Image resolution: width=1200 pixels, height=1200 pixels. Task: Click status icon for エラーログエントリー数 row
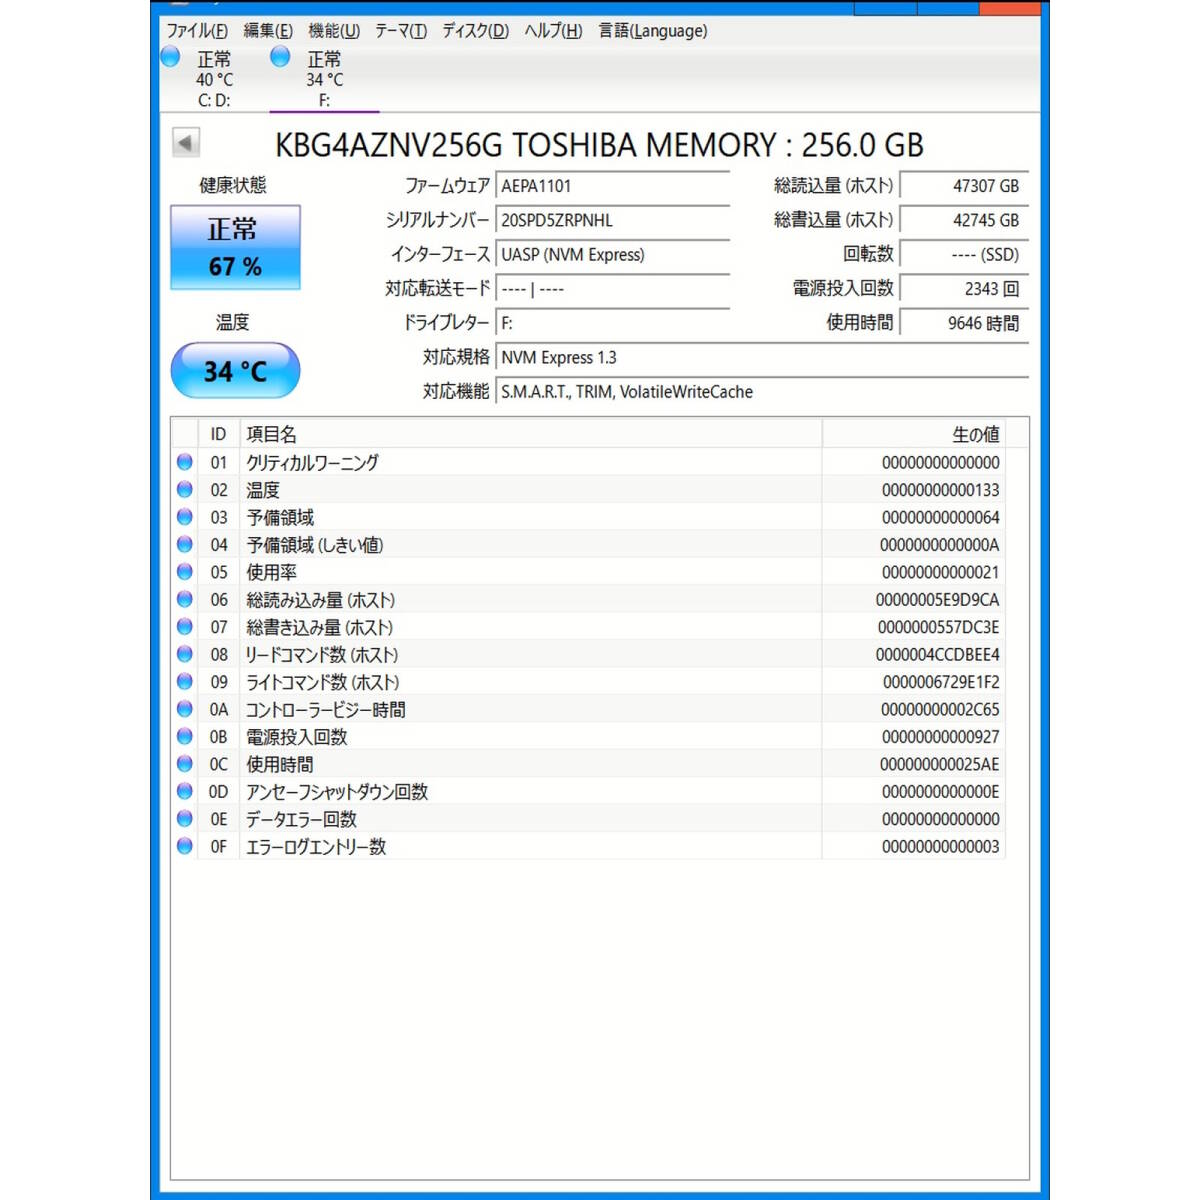(185, 846)
